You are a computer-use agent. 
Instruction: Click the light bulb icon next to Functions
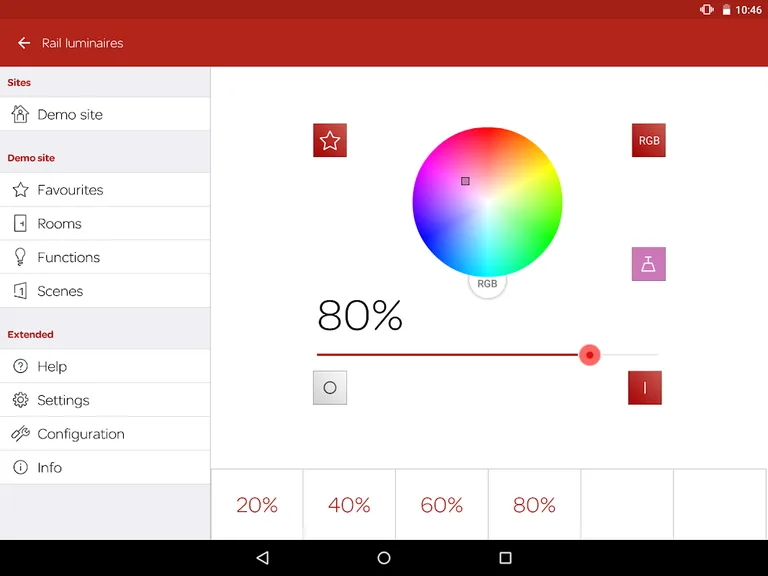[20, 257]
